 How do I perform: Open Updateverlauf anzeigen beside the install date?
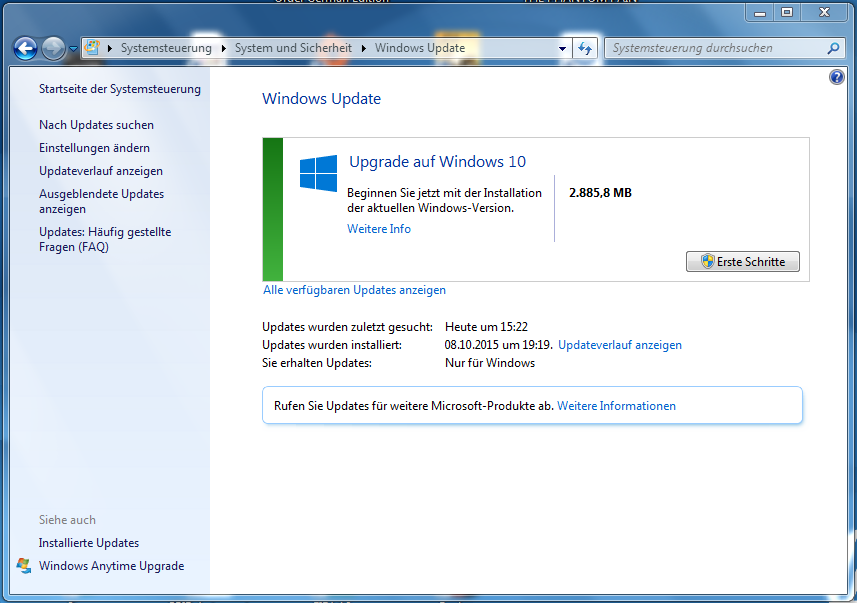[620, 345]
